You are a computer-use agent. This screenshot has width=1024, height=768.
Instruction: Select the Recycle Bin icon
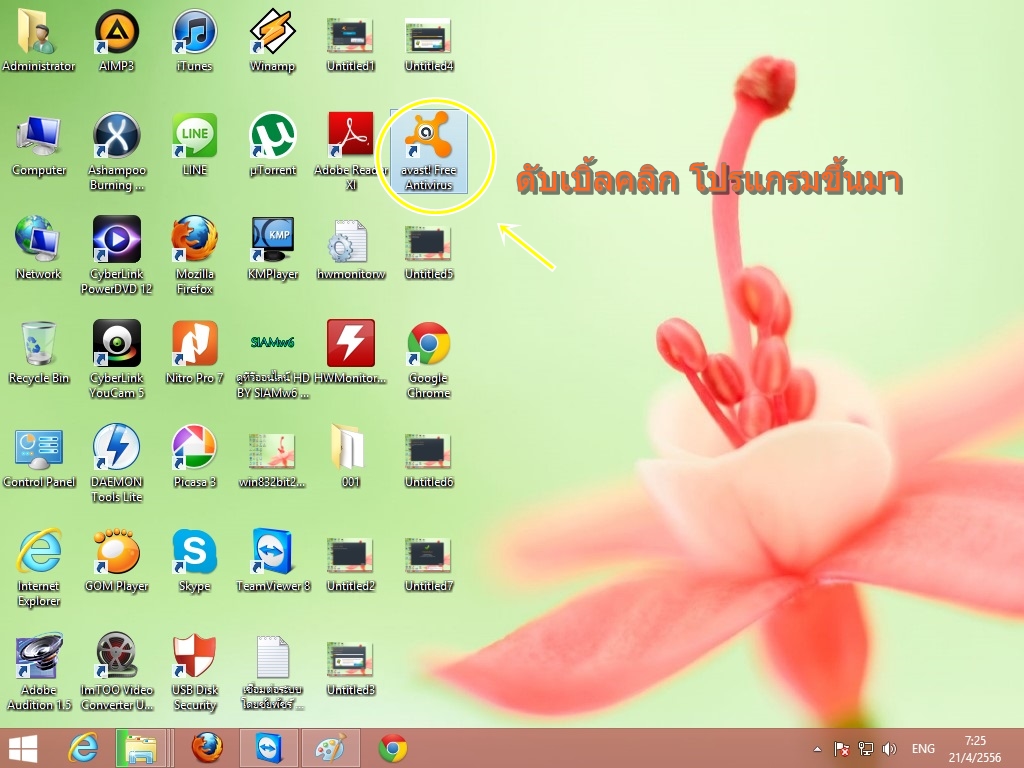[39, 353]
